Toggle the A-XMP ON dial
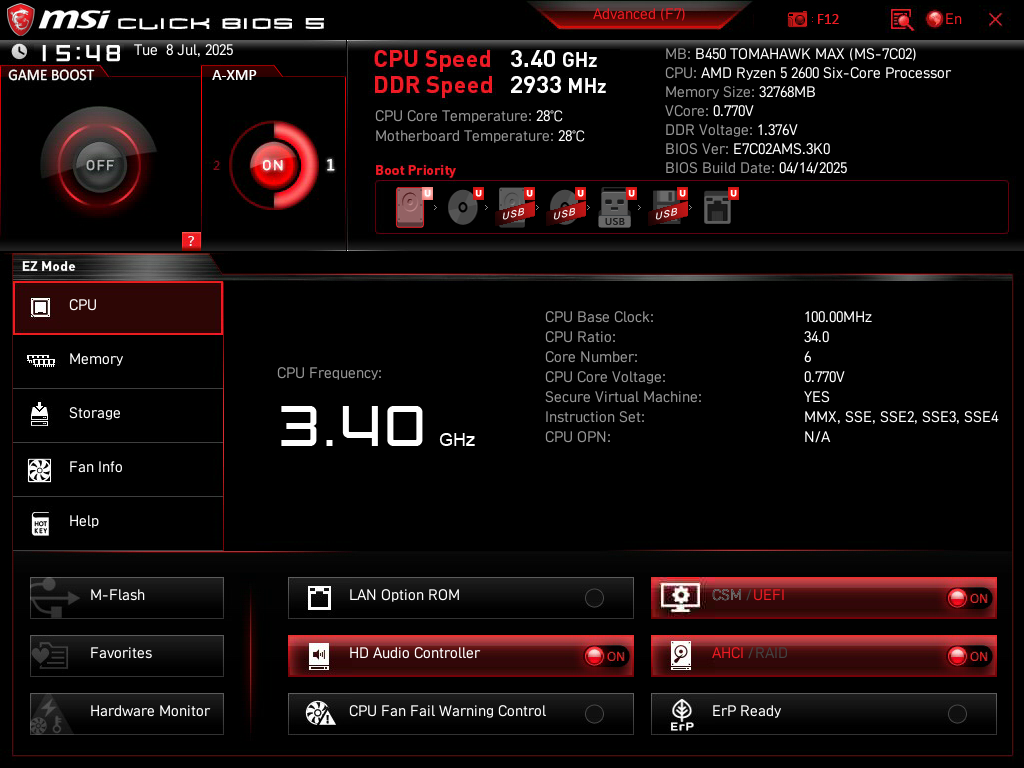1024x768 pixels. (273, 165)
